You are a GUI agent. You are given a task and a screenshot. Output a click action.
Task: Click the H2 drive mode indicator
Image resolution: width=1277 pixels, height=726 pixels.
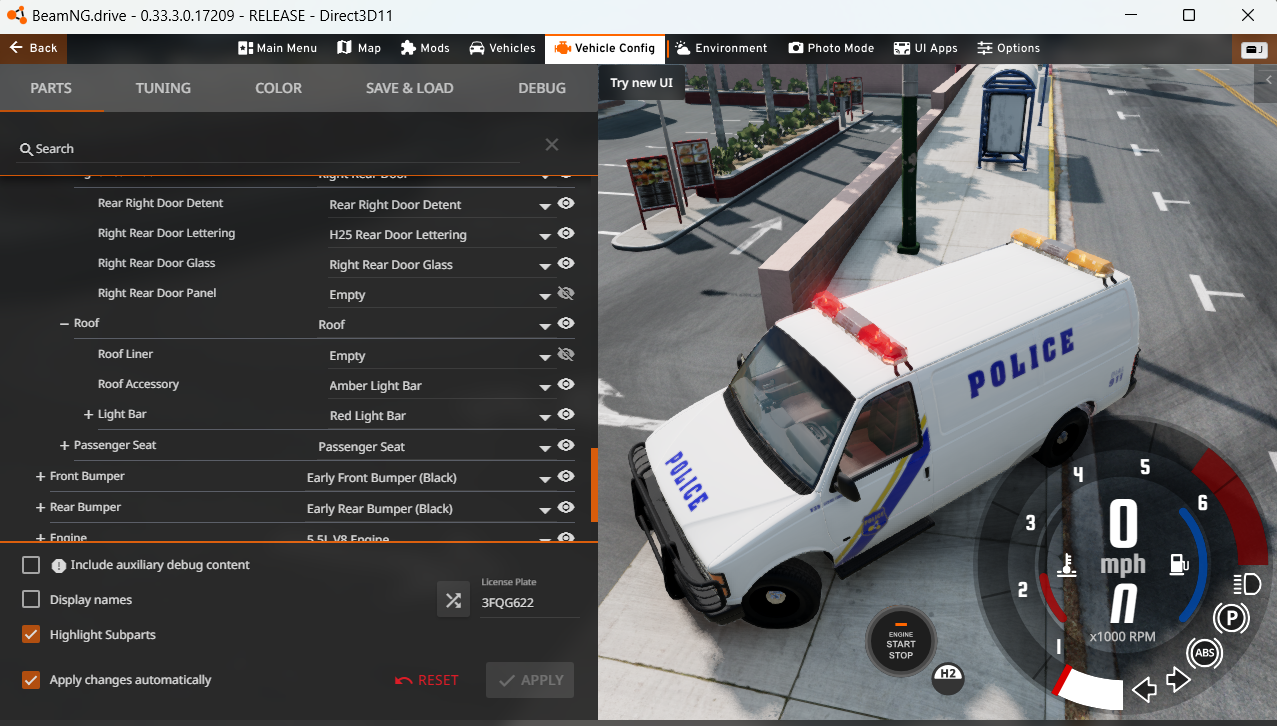(949, 678)
